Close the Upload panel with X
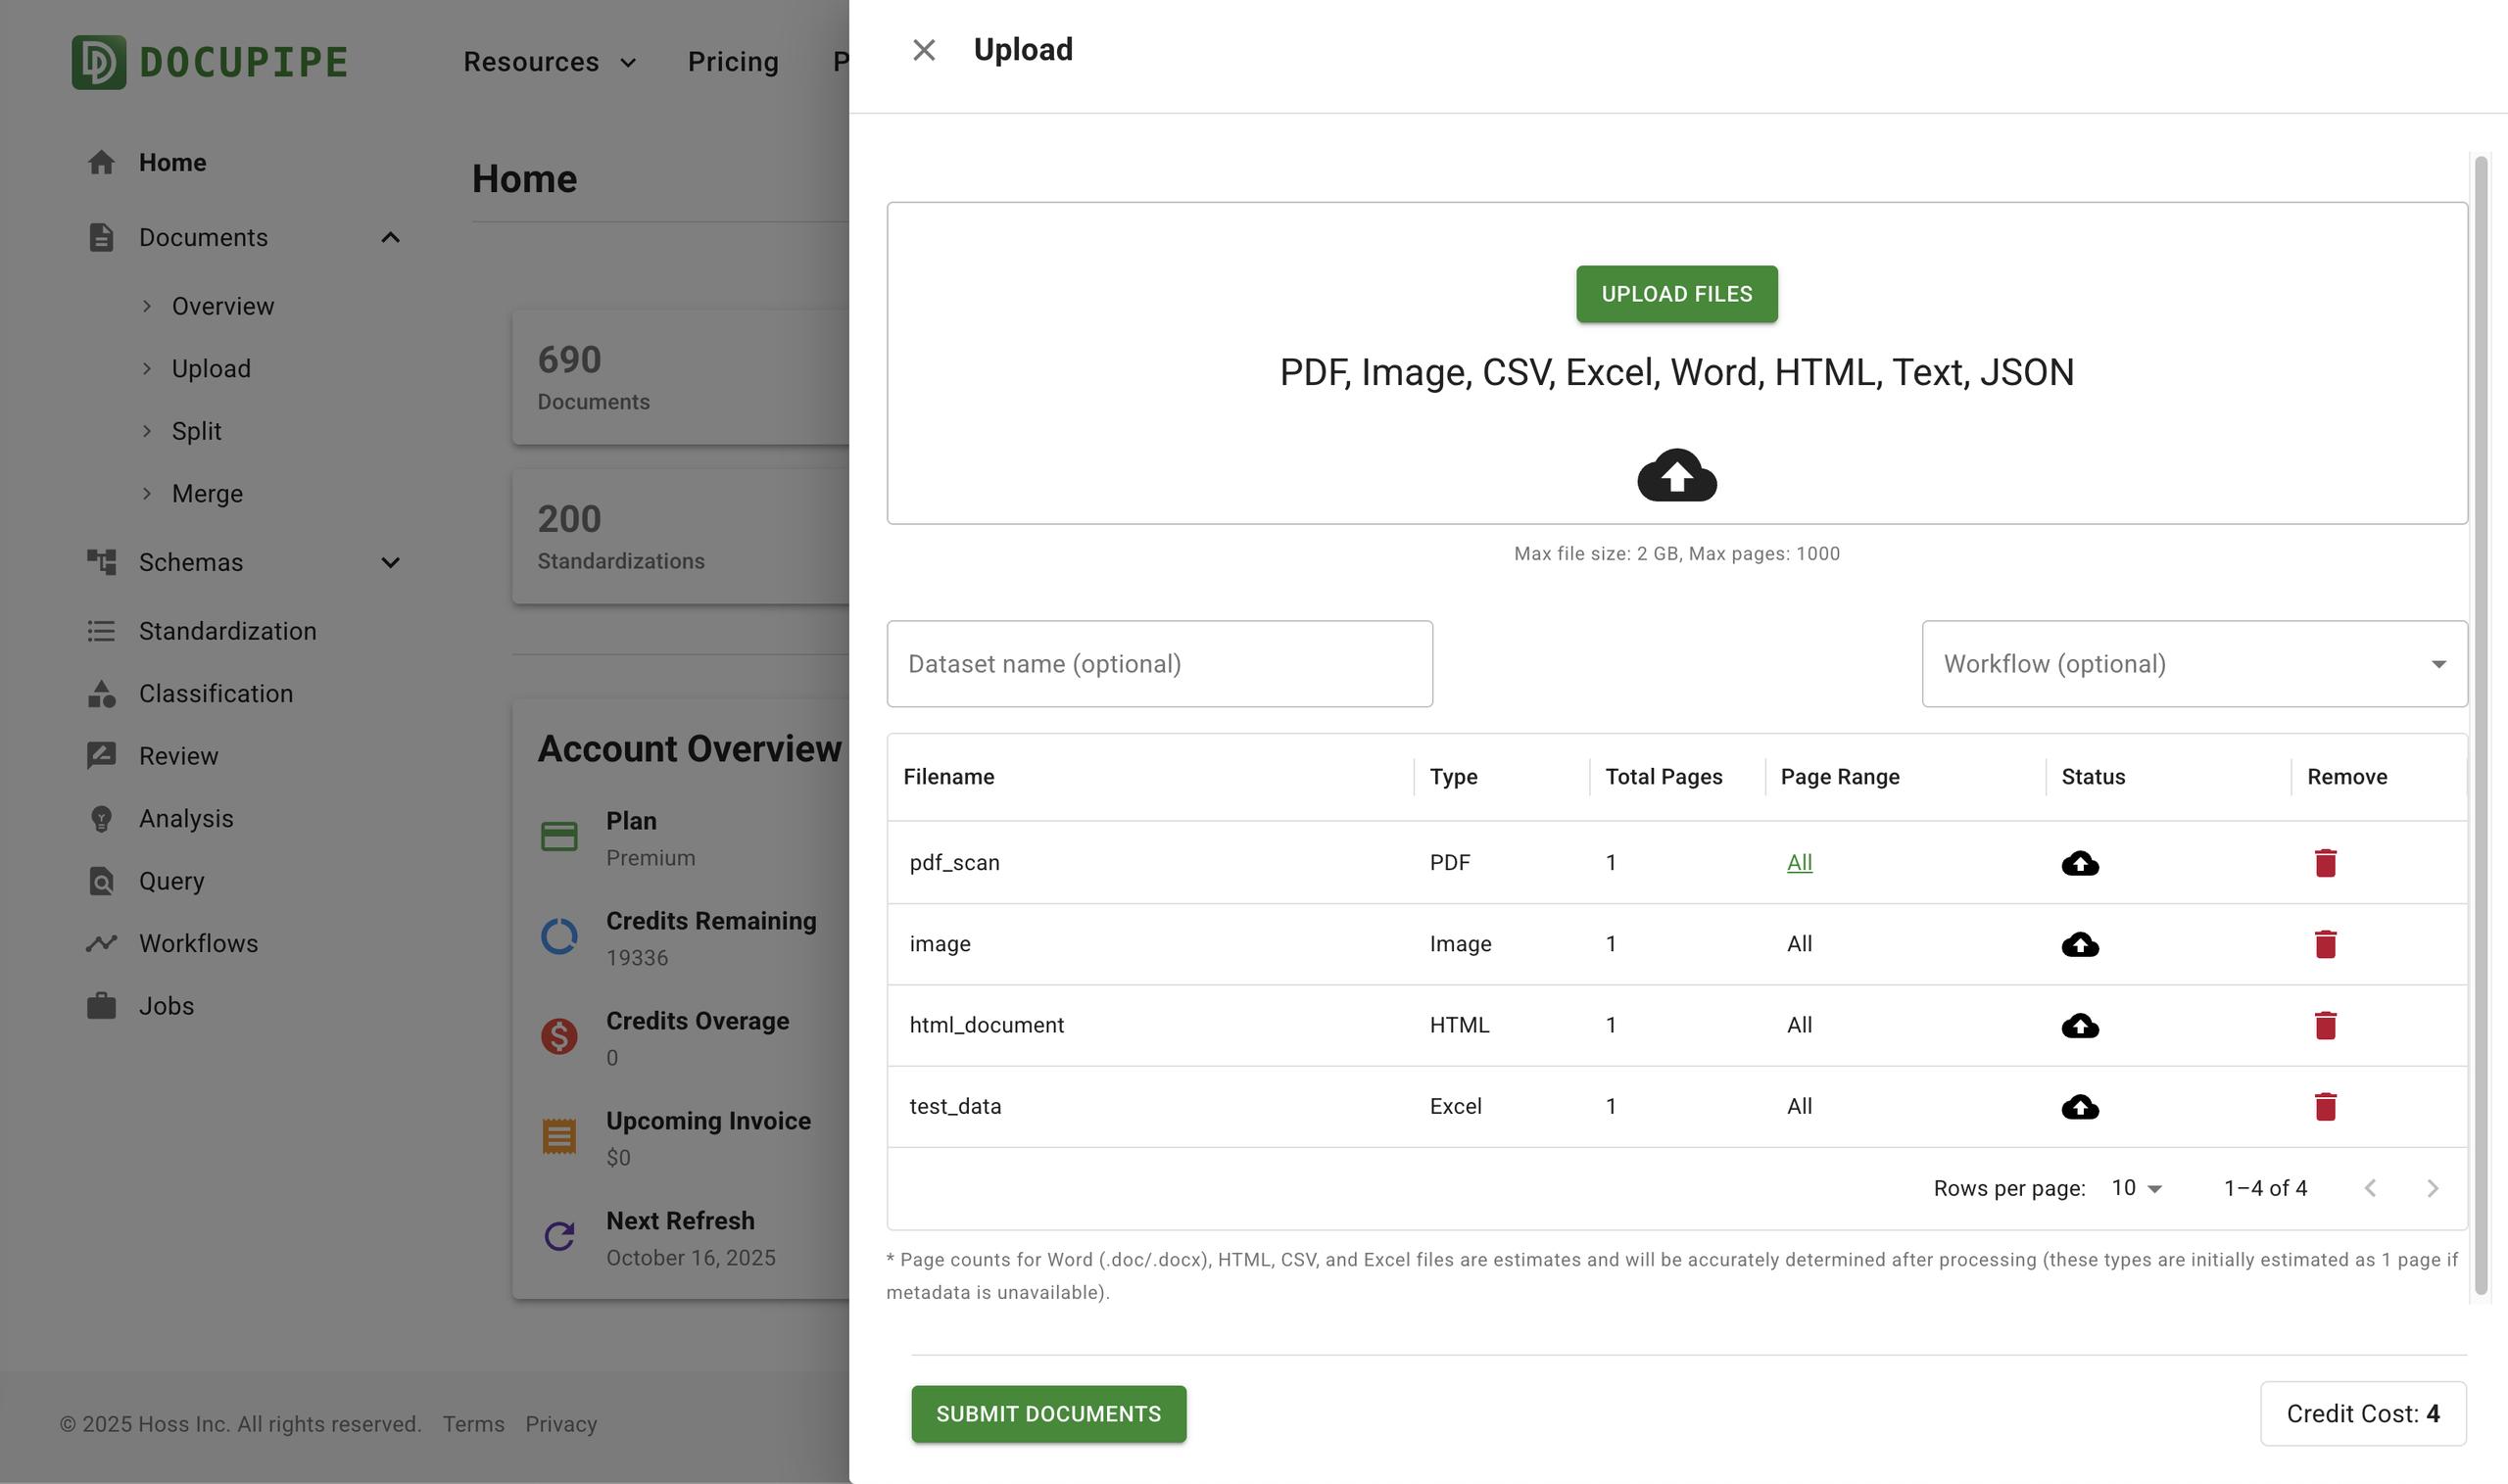 pyautogui.click(x=923, y=50)
